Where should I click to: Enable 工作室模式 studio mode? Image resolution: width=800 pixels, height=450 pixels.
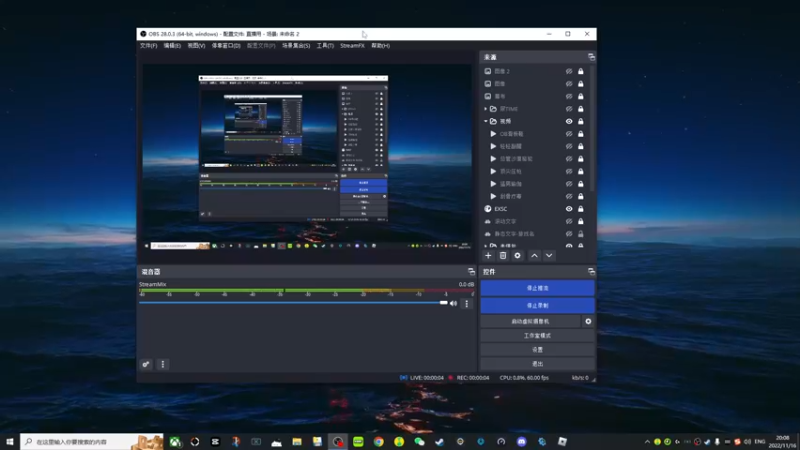[537, 336]
